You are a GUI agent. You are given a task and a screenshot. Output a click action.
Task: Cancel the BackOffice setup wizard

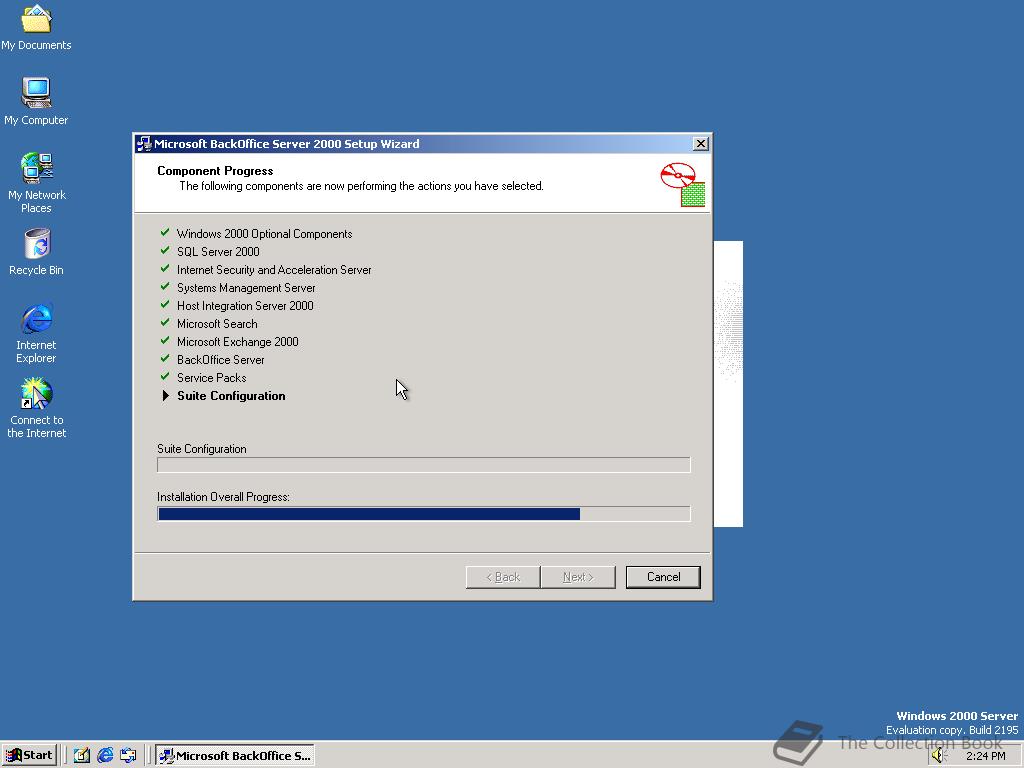663,577
